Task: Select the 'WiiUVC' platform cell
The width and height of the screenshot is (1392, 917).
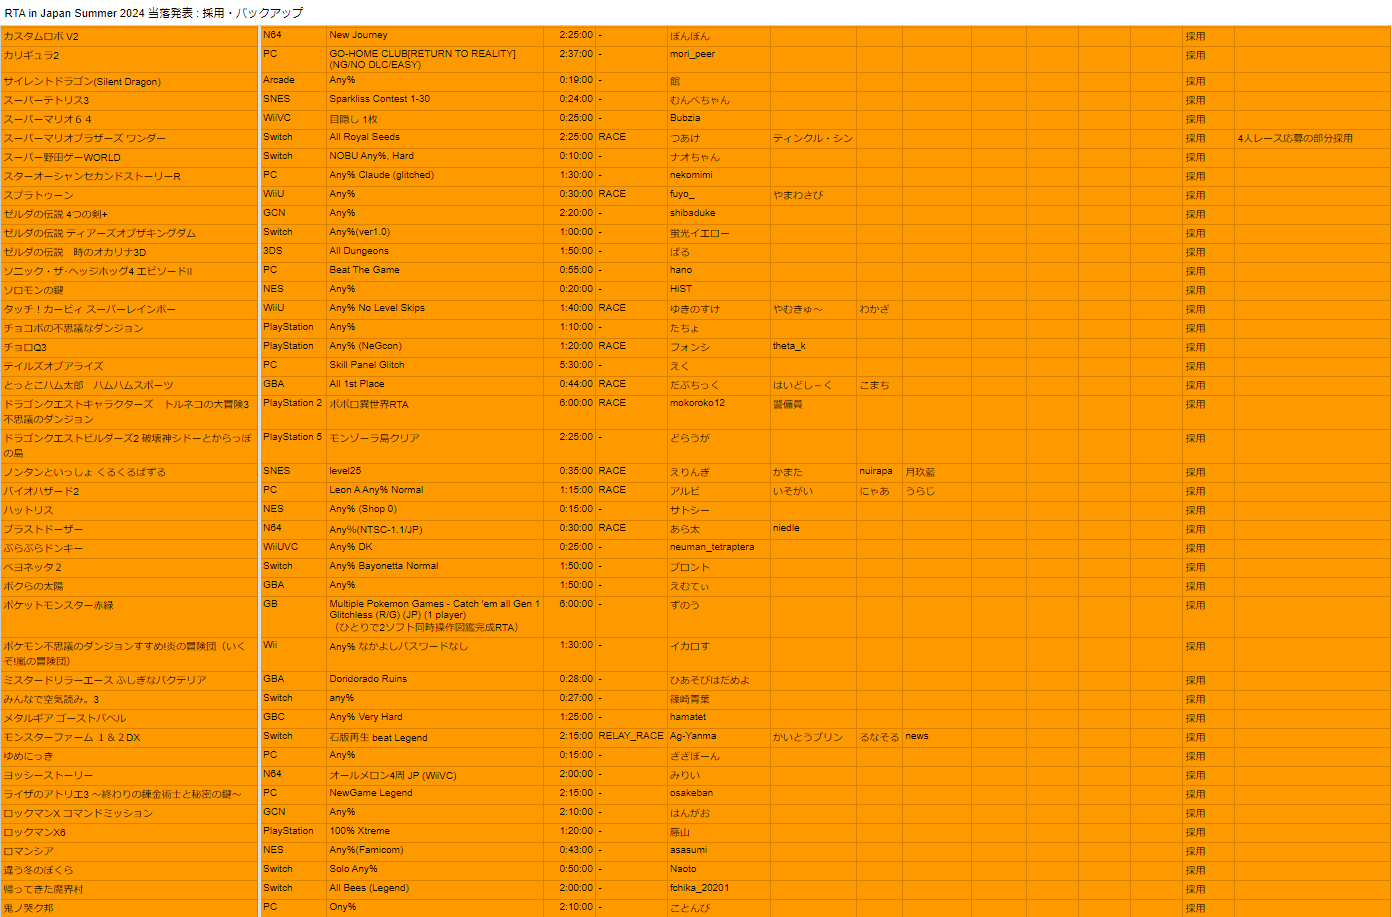Action: pyautogui.click(x=293, y=549)
